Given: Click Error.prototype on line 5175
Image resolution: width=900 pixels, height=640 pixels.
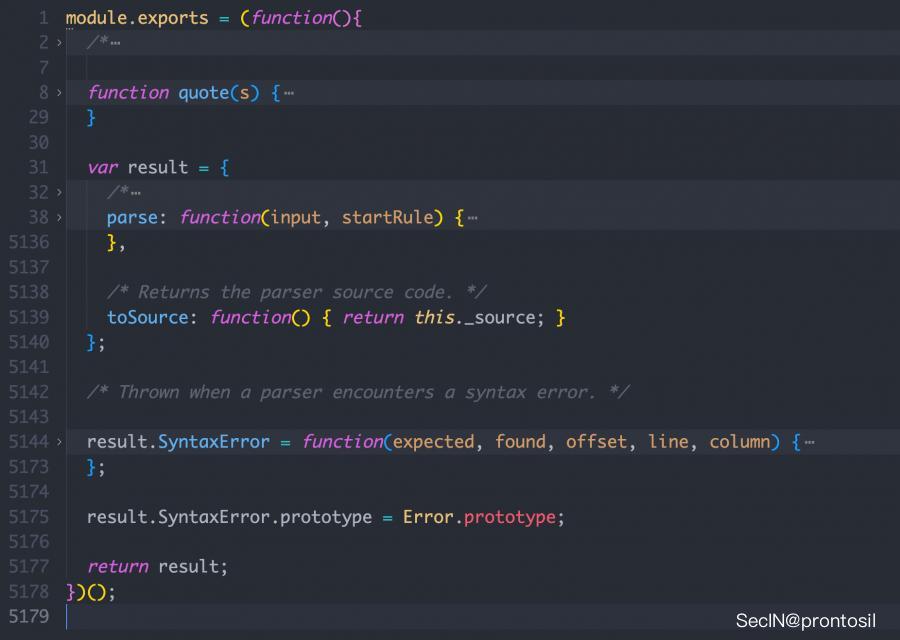Looking at the screenshot, I should [x=478, y=517].
